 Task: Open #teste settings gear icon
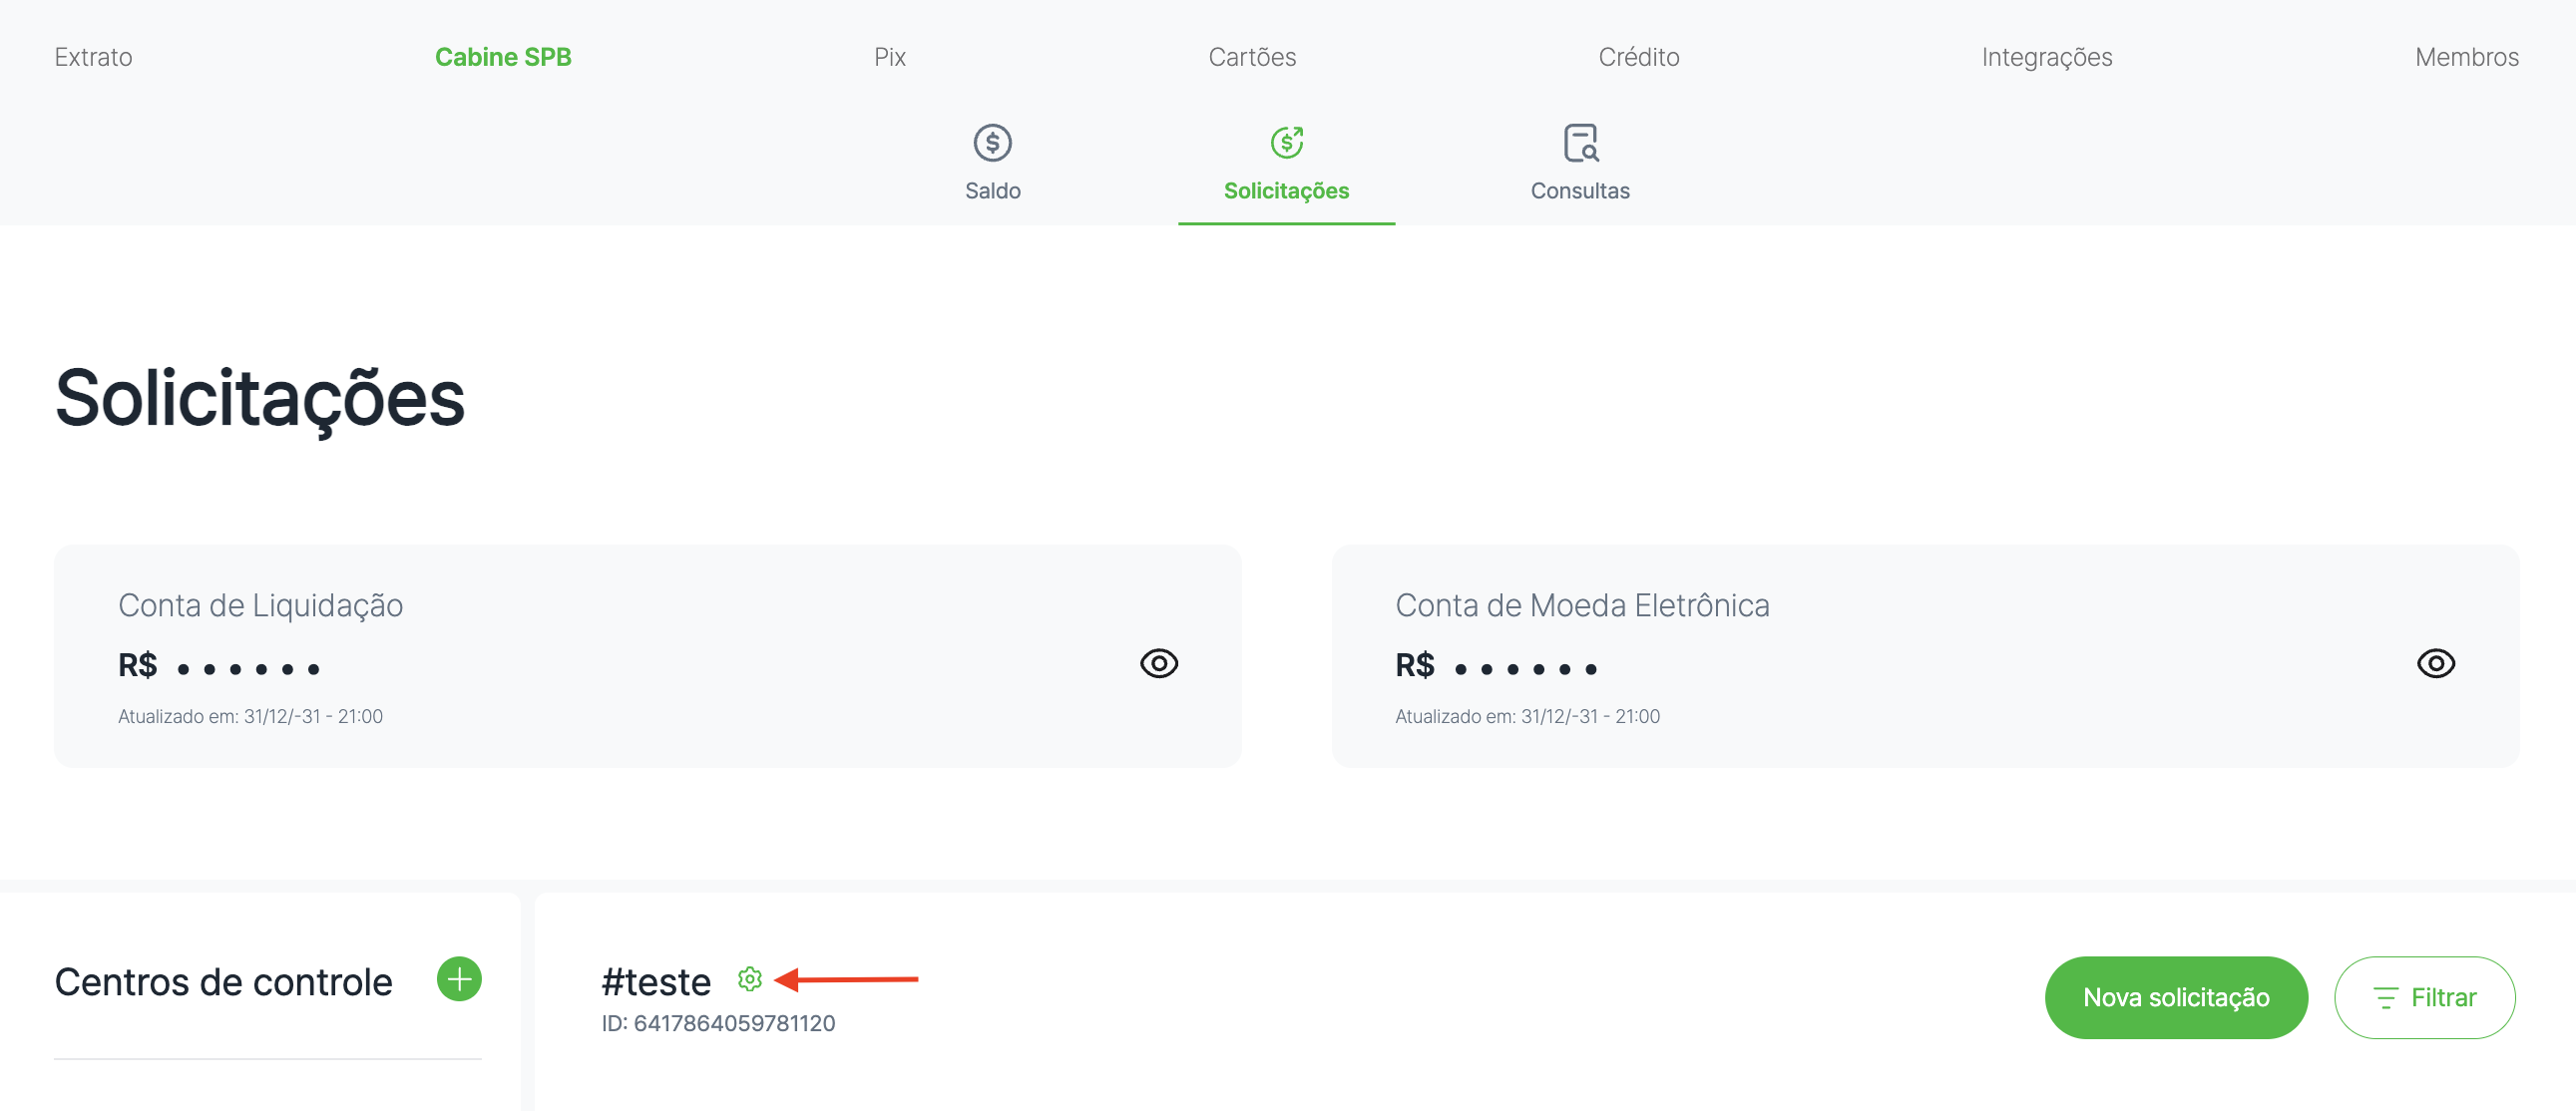click(749, 979)
